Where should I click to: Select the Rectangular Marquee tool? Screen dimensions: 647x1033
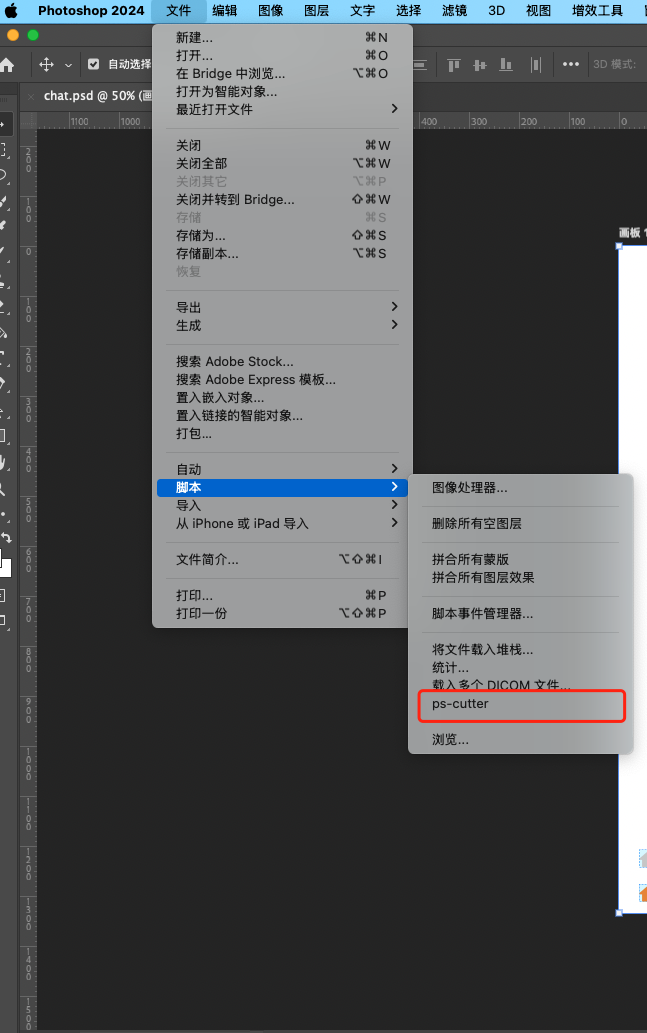tap(4, 150)
